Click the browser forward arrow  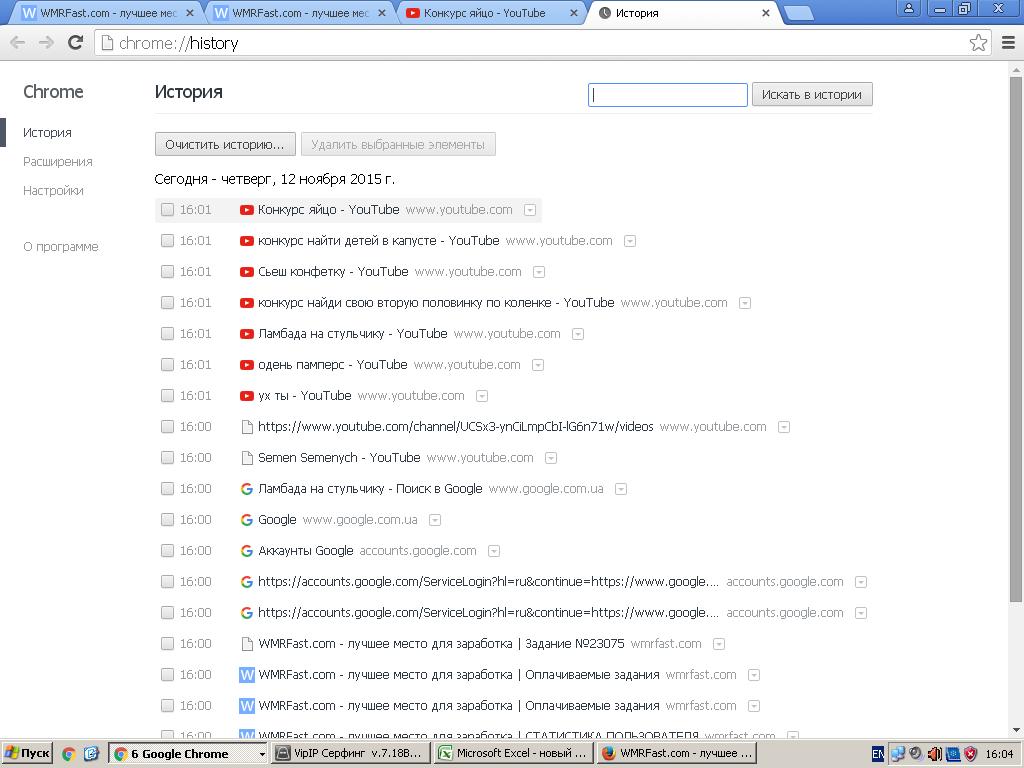(x=46, y=43)
